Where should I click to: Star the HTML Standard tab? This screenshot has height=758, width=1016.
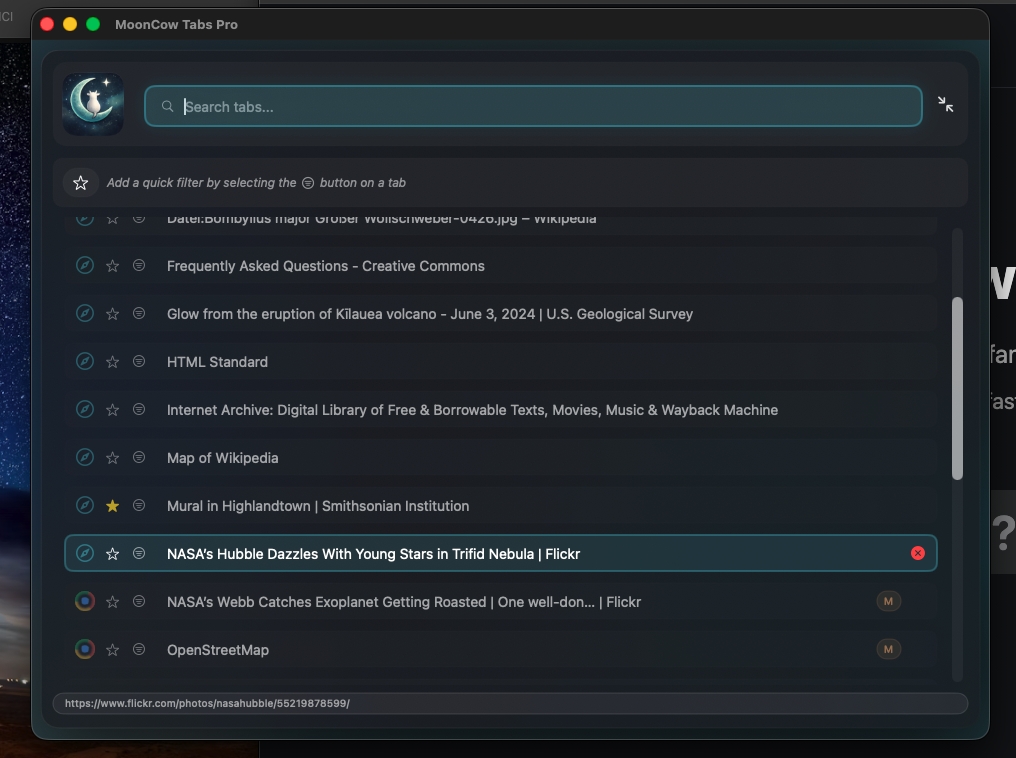point(113,362)
